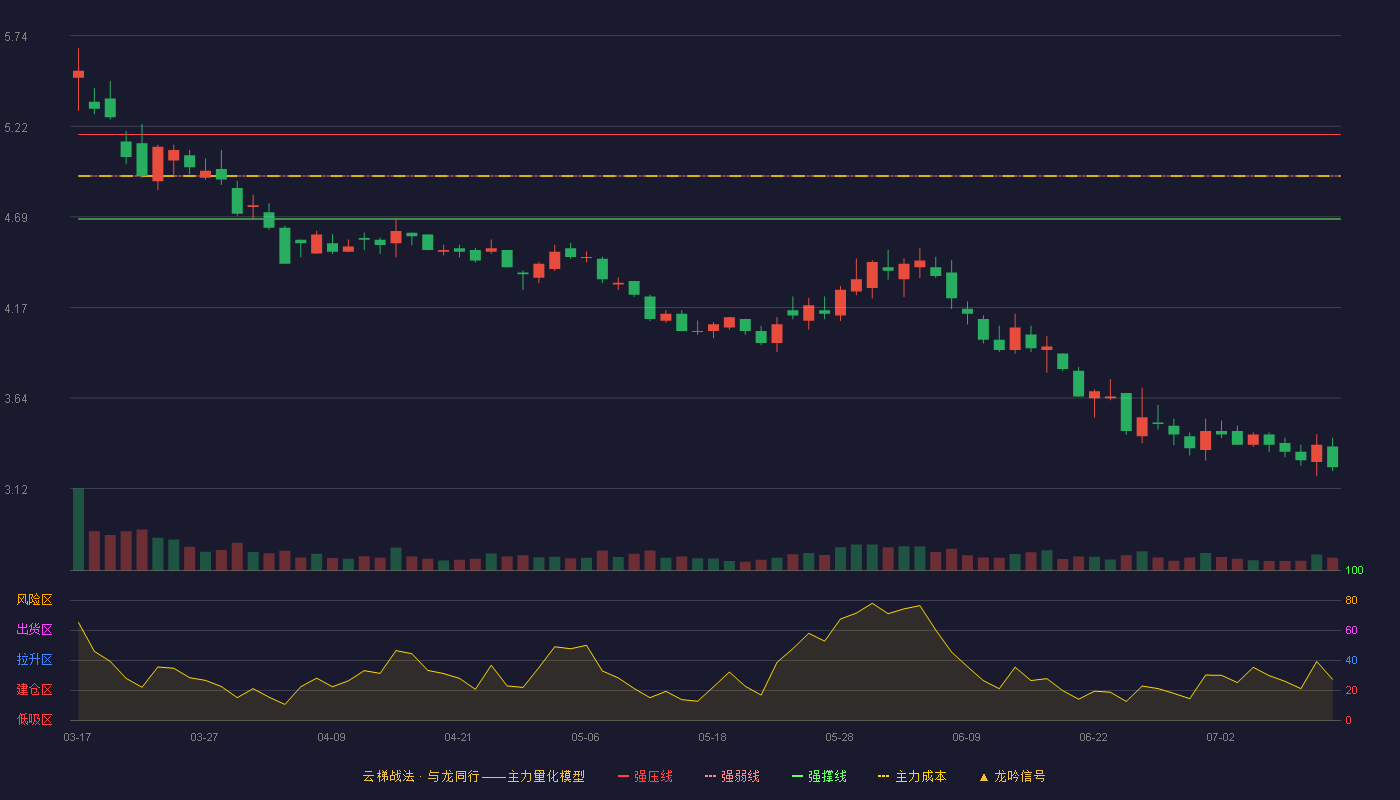The width and height of the screenshot is (1400, 800).
Task: Toggle the 强压线 legend item
Action: (645, 776)
